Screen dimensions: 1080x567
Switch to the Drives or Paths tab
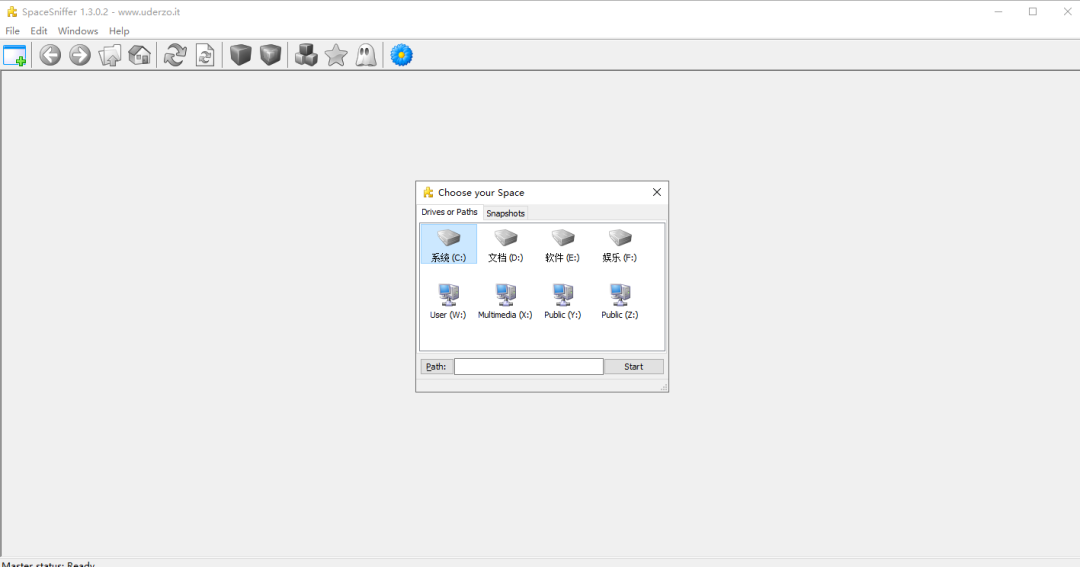coord(449,212)
